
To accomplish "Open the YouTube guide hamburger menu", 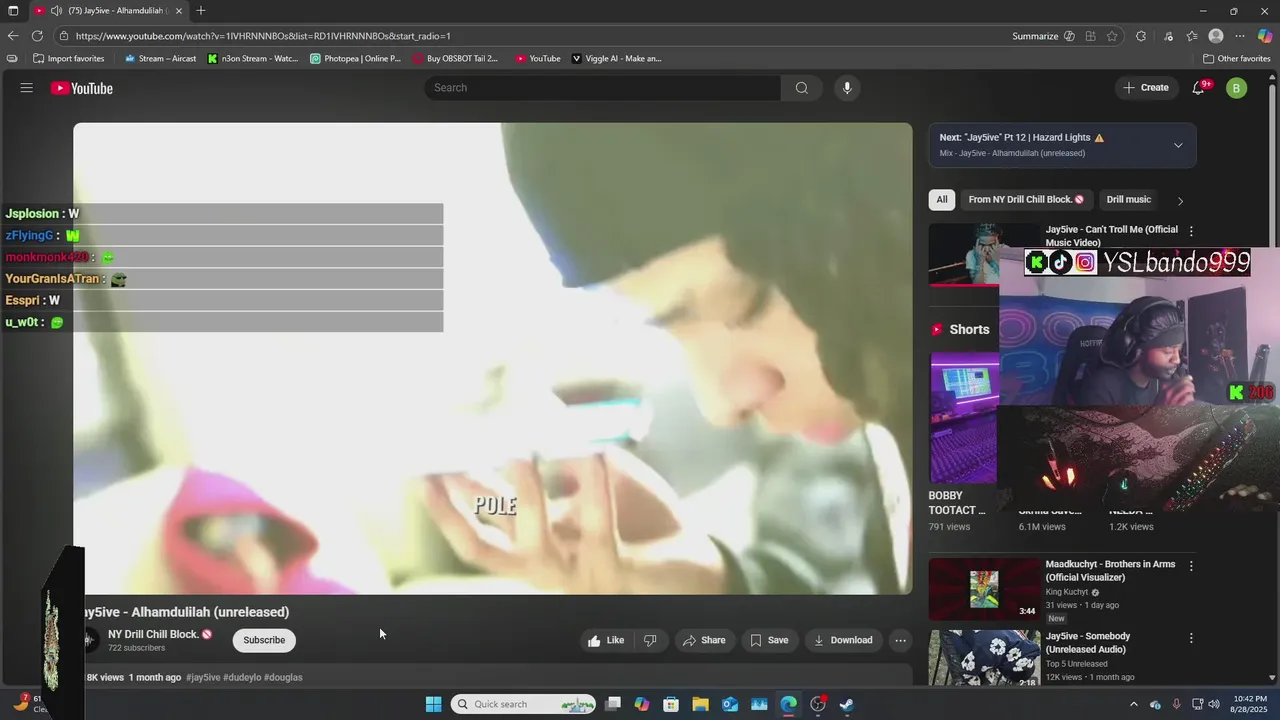I will pos(26,88).
